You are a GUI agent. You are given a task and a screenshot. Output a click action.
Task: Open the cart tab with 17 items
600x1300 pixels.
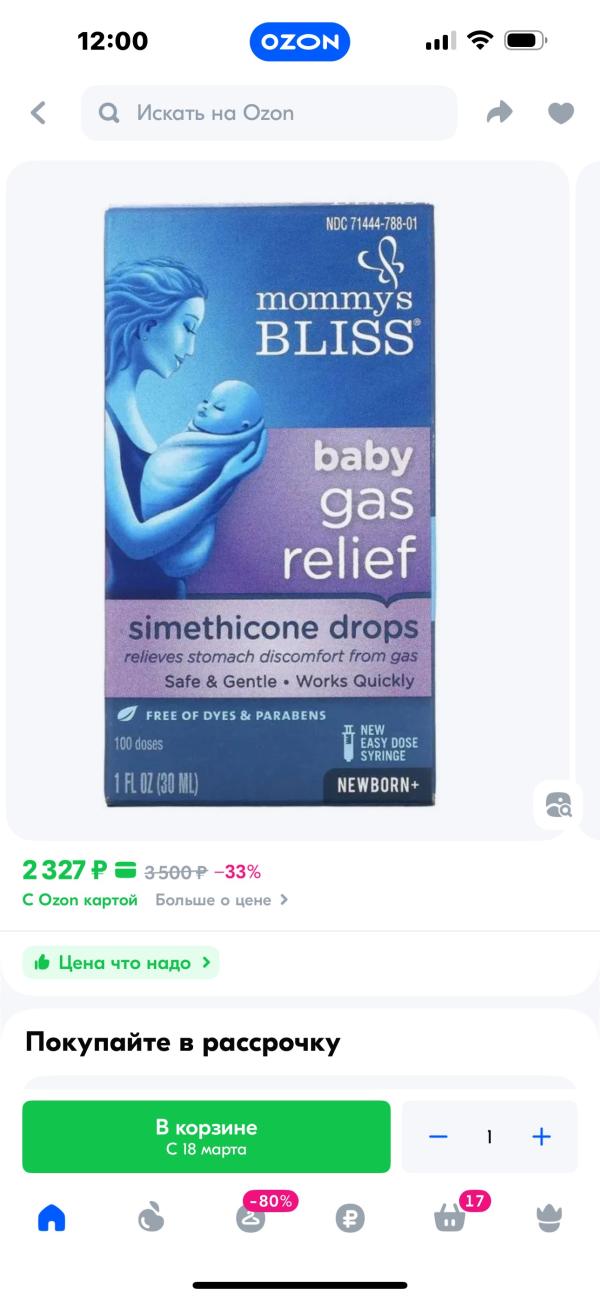[x=450, y=1217]
